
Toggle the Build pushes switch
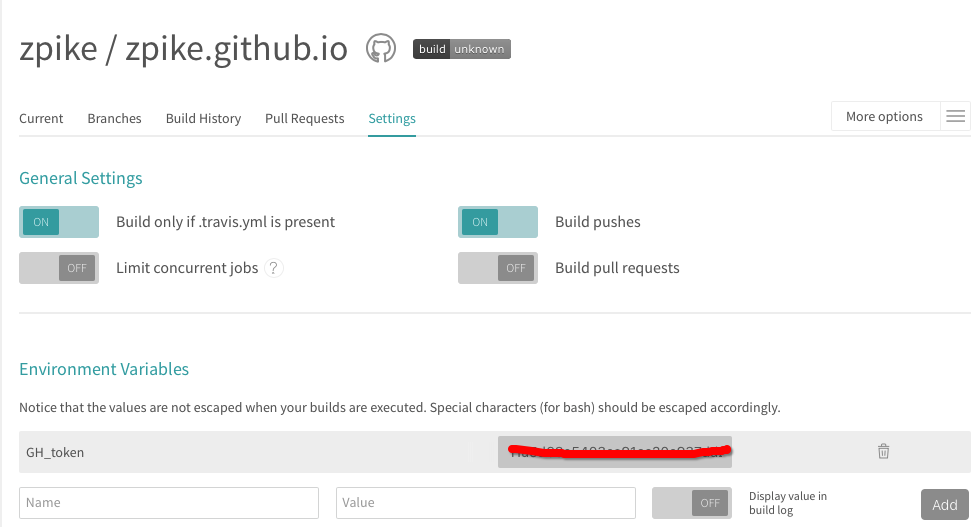pos(498,222)
